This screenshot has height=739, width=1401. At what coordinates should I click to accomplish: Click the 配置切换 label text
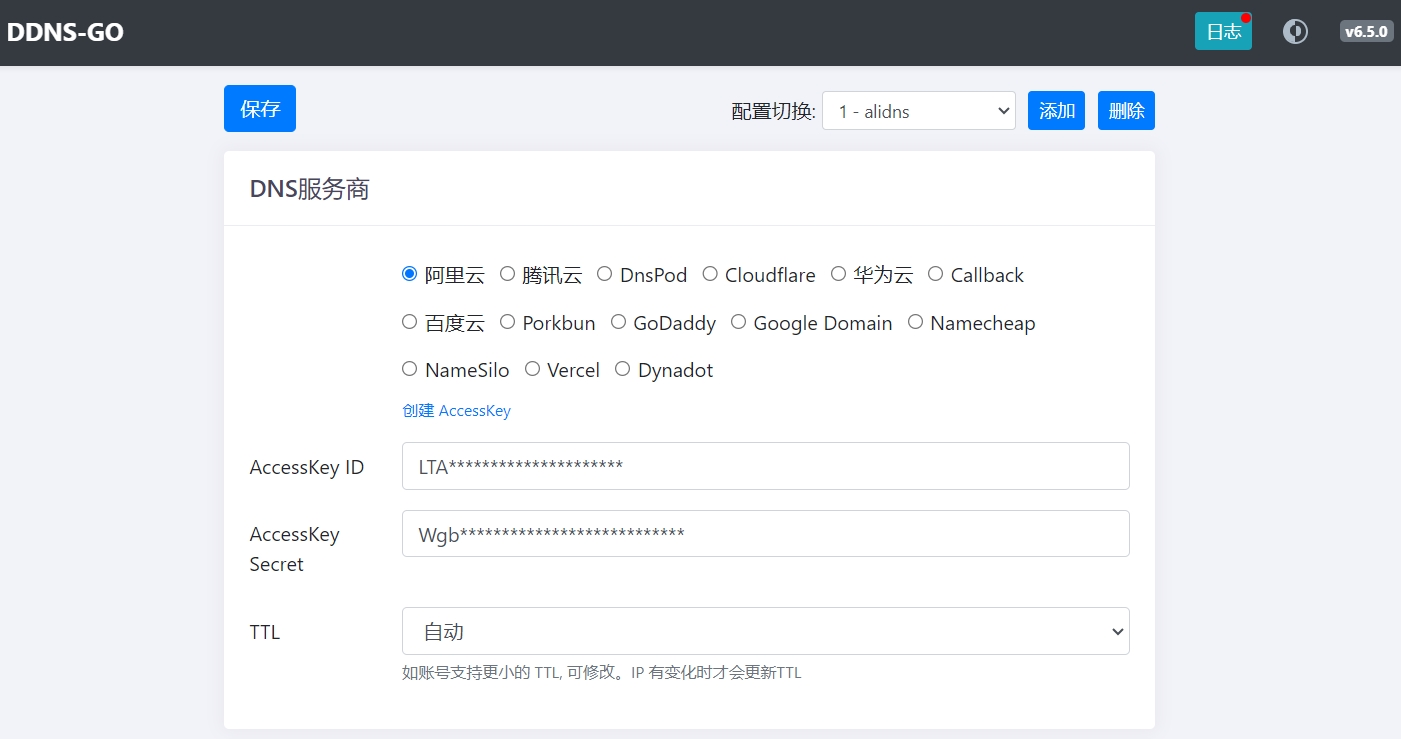click(x=774, y=111)
